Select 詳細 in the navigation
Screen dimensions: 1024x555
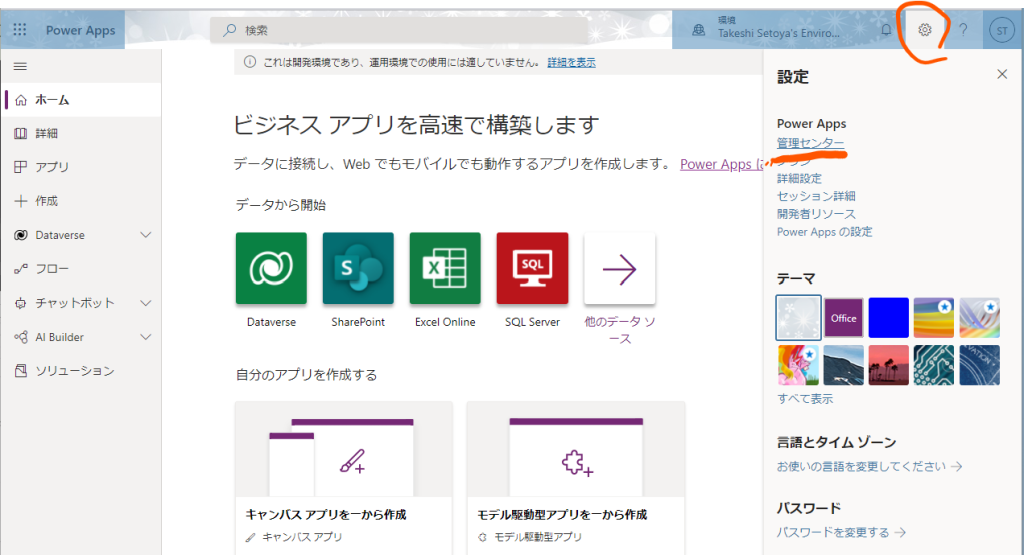point(82,133)
